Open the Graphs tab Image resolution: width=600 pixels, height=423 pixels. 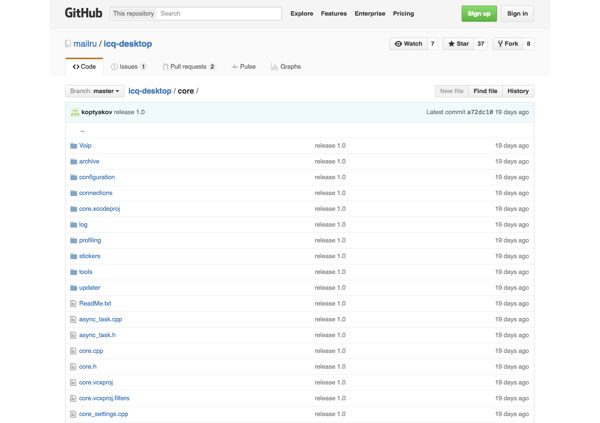(x=286, y=67)
